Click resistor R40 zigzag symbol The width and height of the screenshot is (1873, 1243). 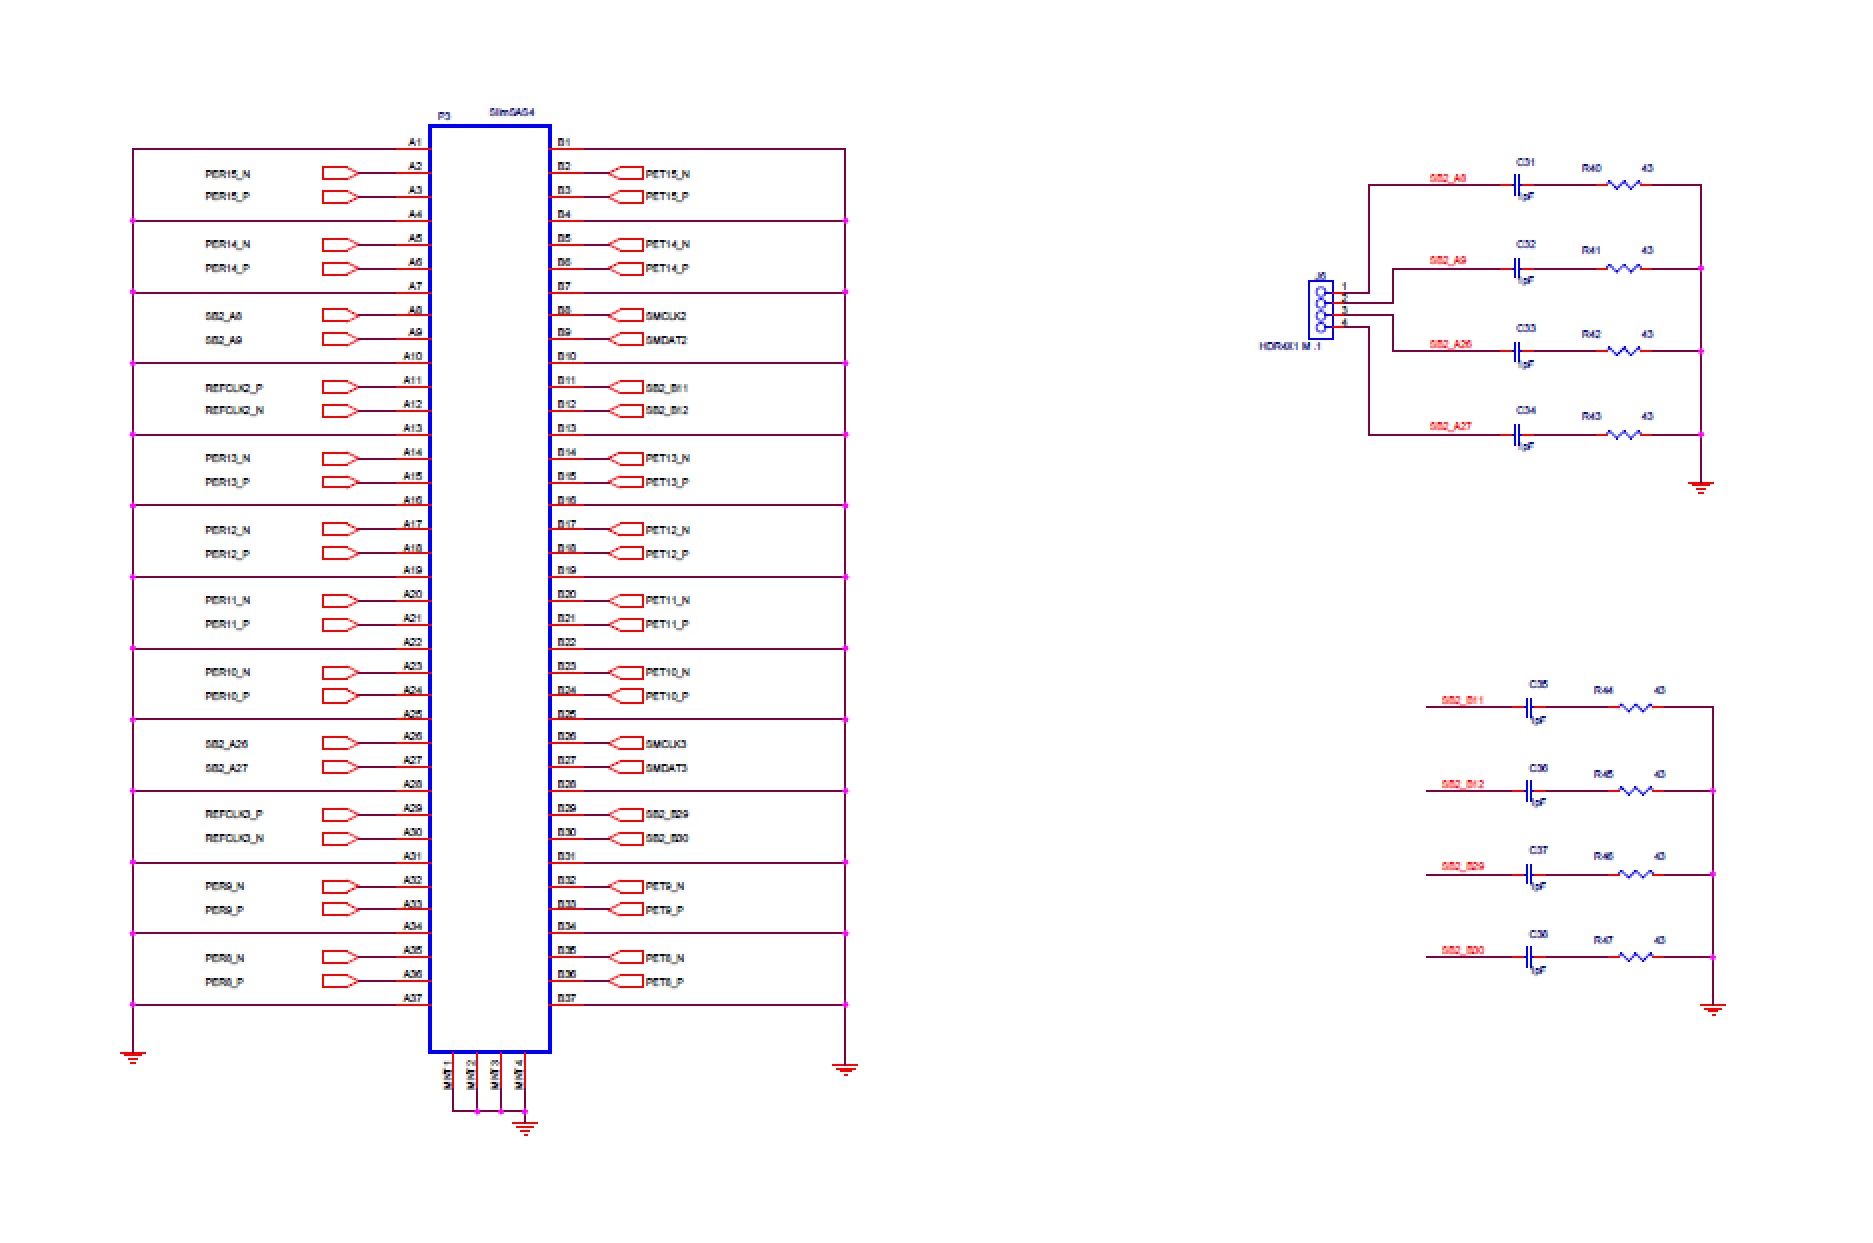[1623, 185]
